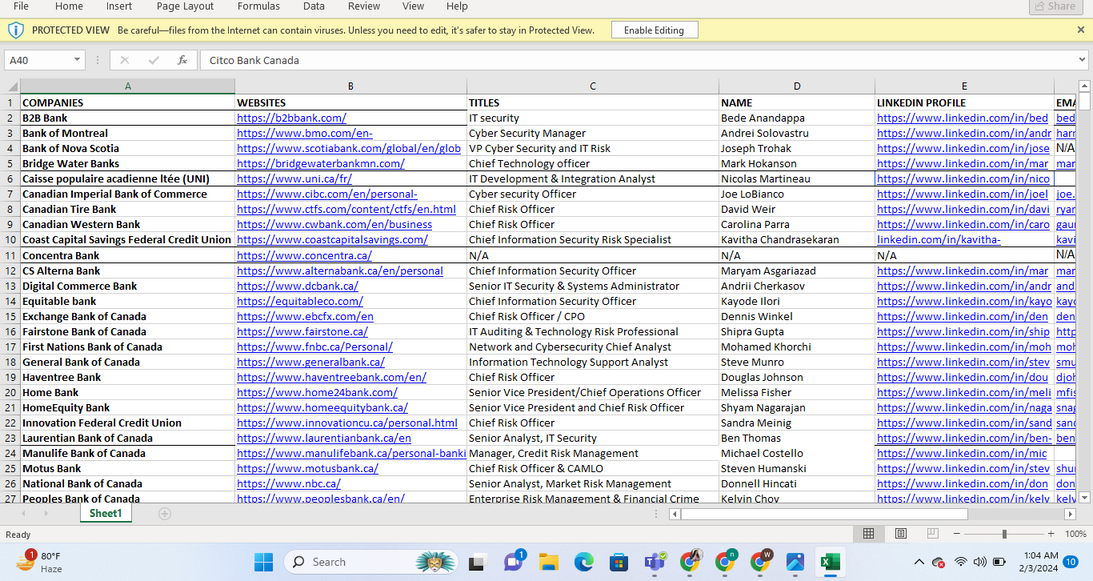This screenshot has height=581, width=1093.
Task: Click zoom in plus button
Action: pos(1051,534)
